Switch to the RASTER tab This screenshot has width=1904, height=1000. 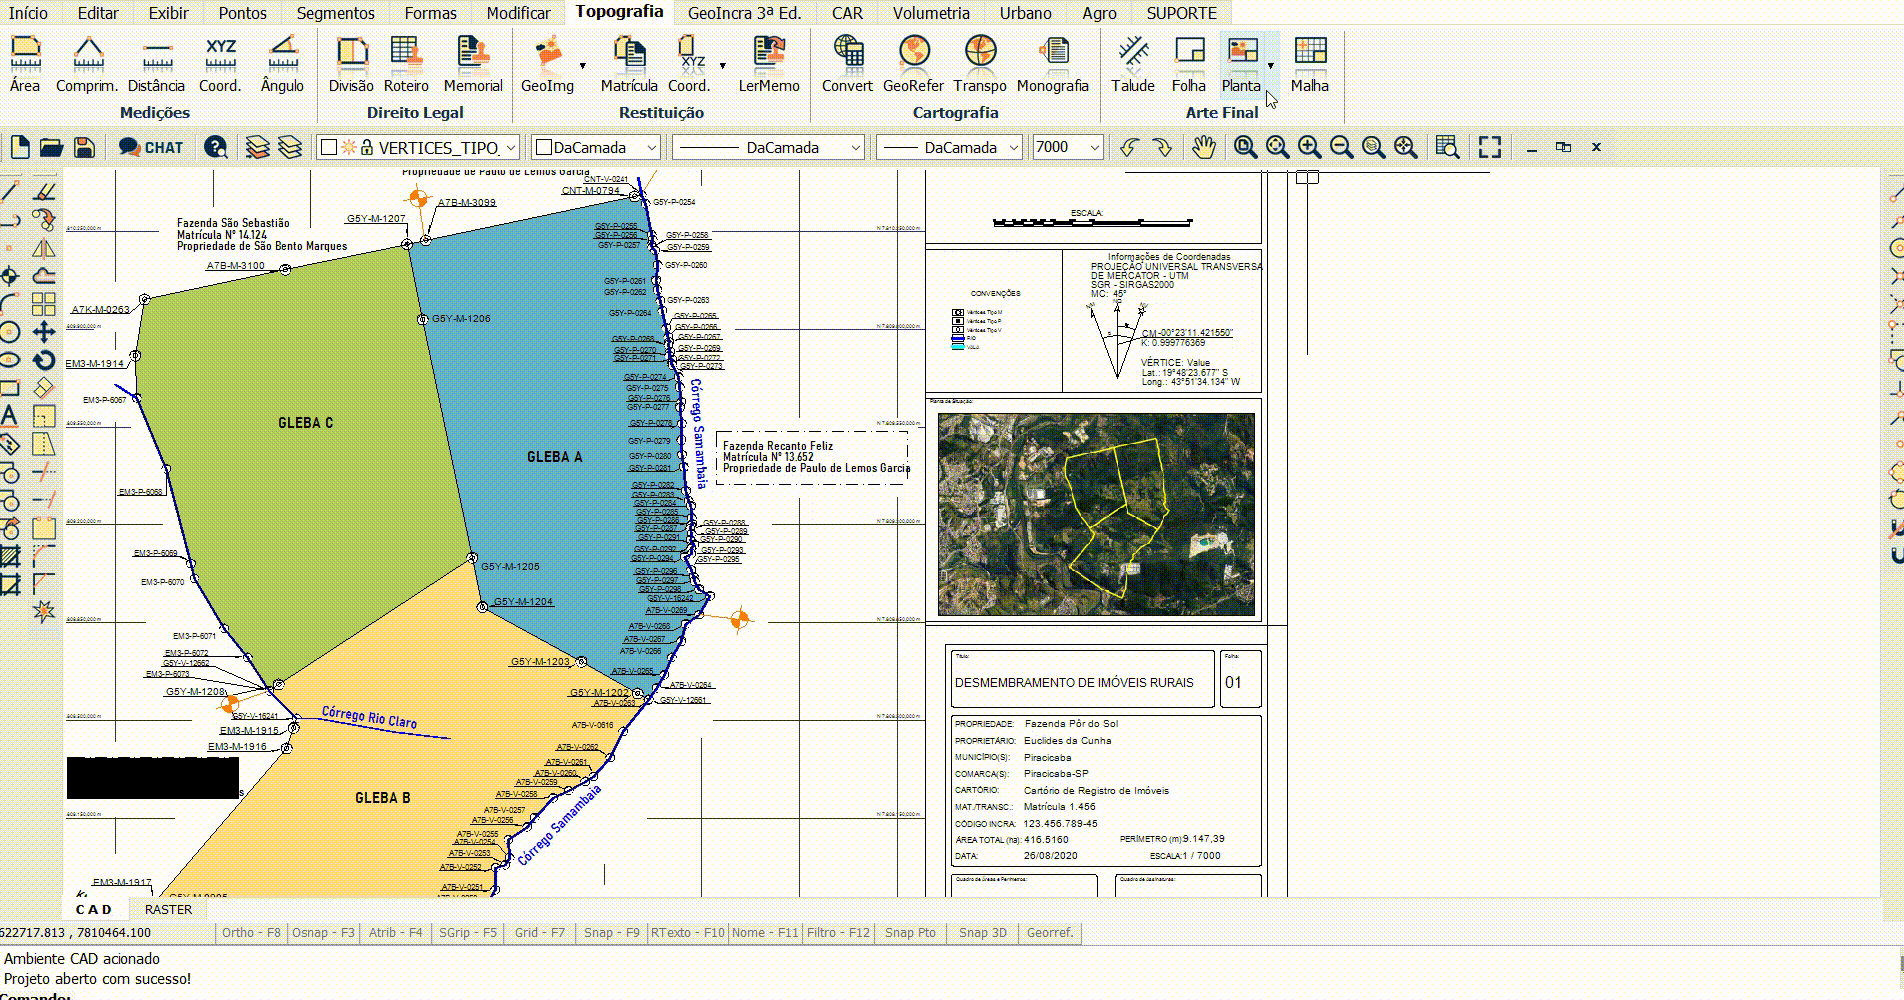(x=168, y=910)
